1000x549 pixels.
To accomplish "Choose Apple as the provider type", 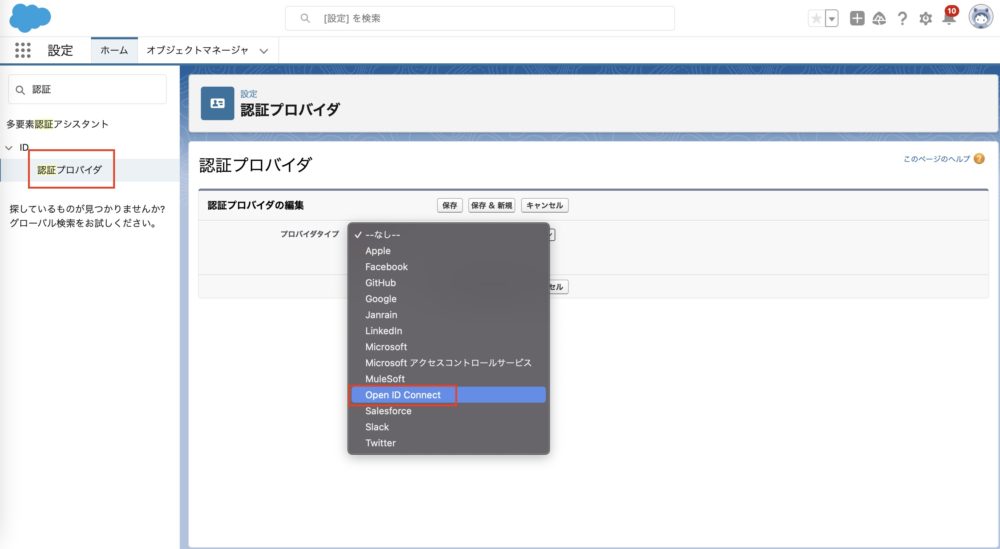I will pos(448,251).
